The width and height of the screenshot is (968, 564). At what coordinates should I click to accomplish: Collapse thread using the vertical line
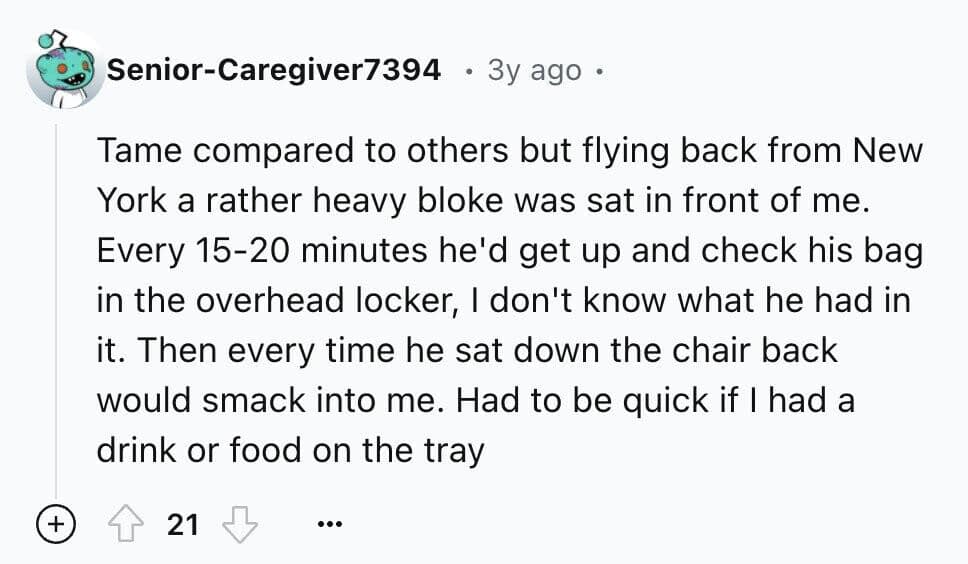56,300
